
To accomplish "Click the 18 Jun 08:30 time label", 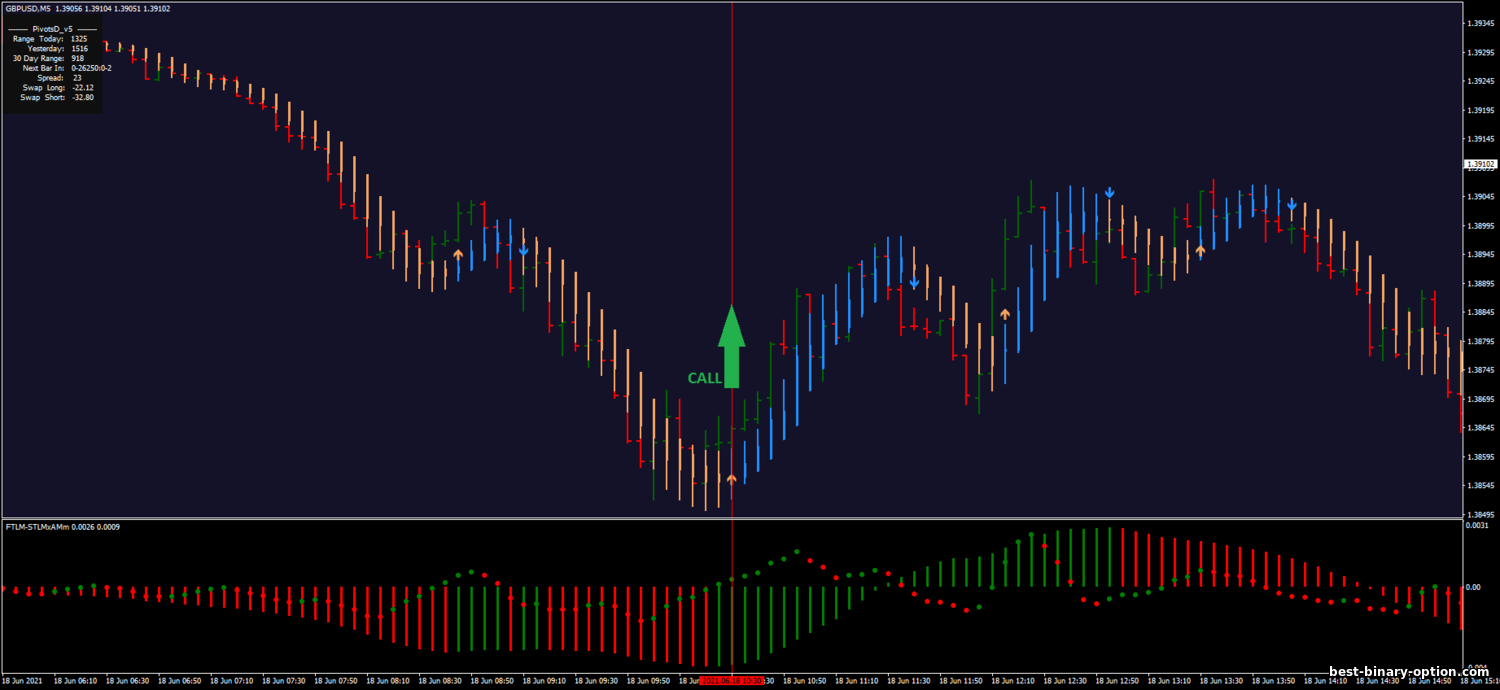I will coord(440,680).
